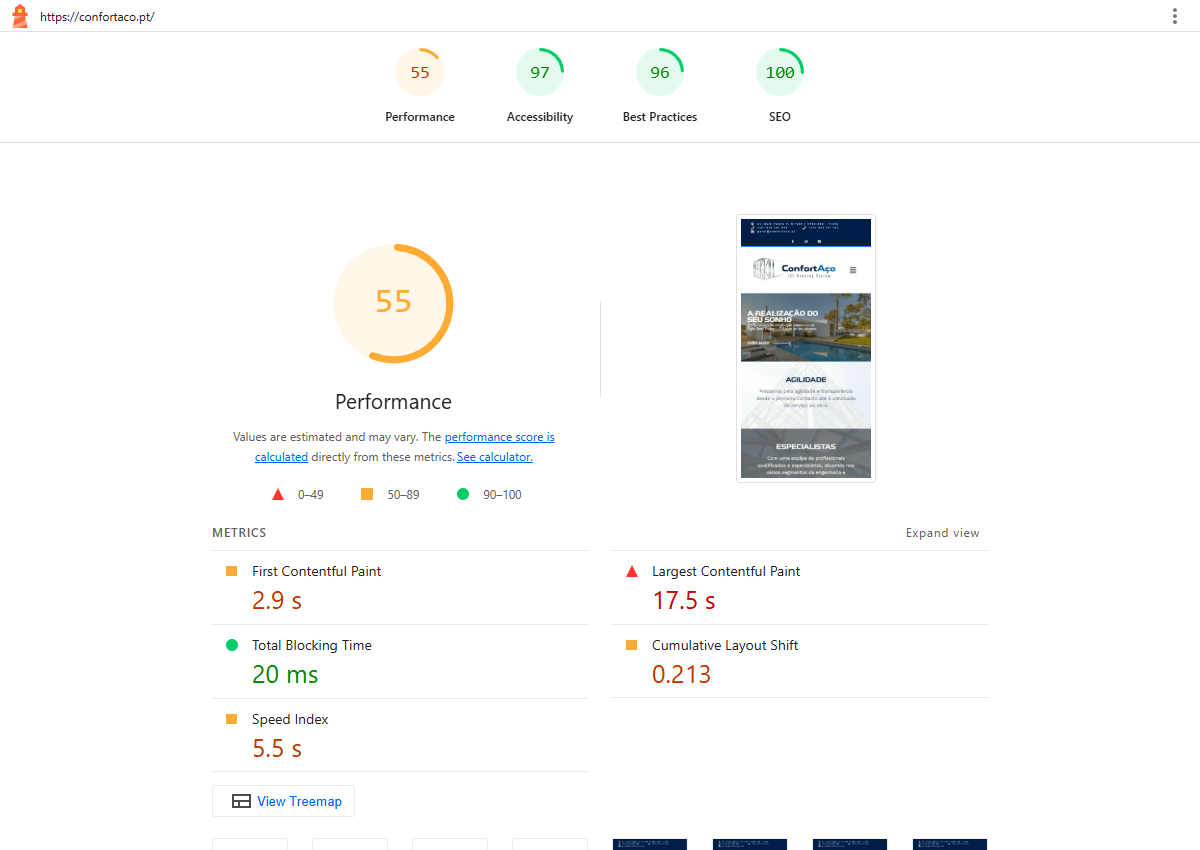Viewport: 1200px width, 850px height.
Task: Open the confortaco.pt URL link
Action: click(x=97, y=17)
